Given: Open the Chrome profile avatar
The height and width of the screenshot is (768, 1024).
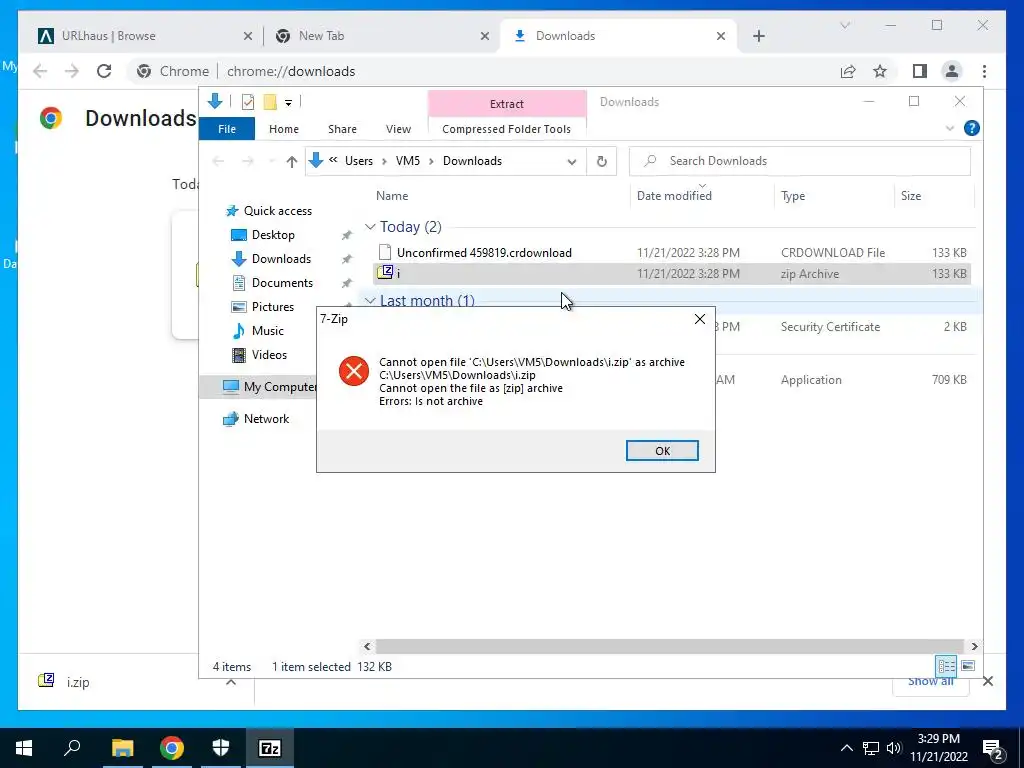Looking at the screenshot, I should click(952, 71).
